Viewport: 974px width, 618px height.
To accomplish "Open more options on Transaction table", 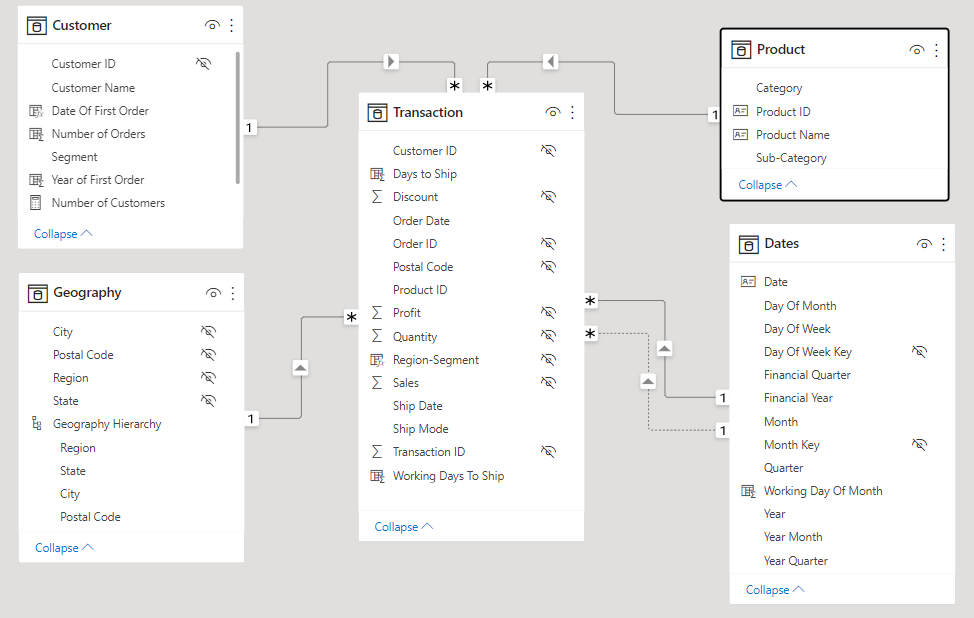I will point(572,113).
